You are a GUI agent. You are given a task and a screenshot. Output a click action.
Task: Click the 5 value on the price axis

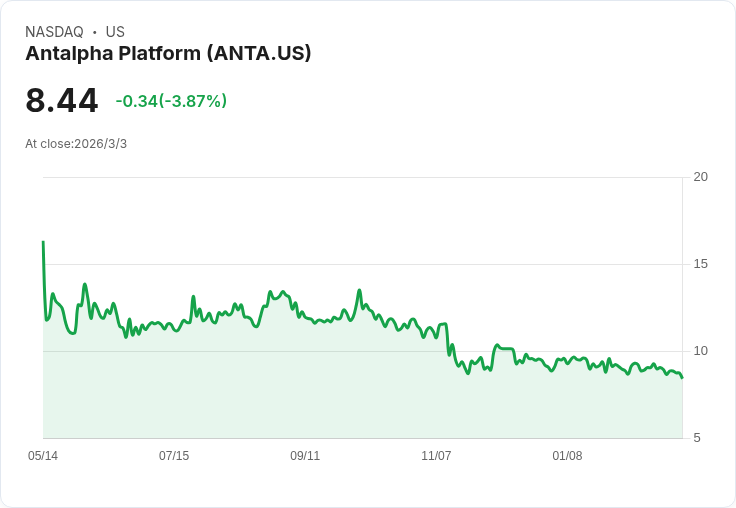(x=698, y=438)
